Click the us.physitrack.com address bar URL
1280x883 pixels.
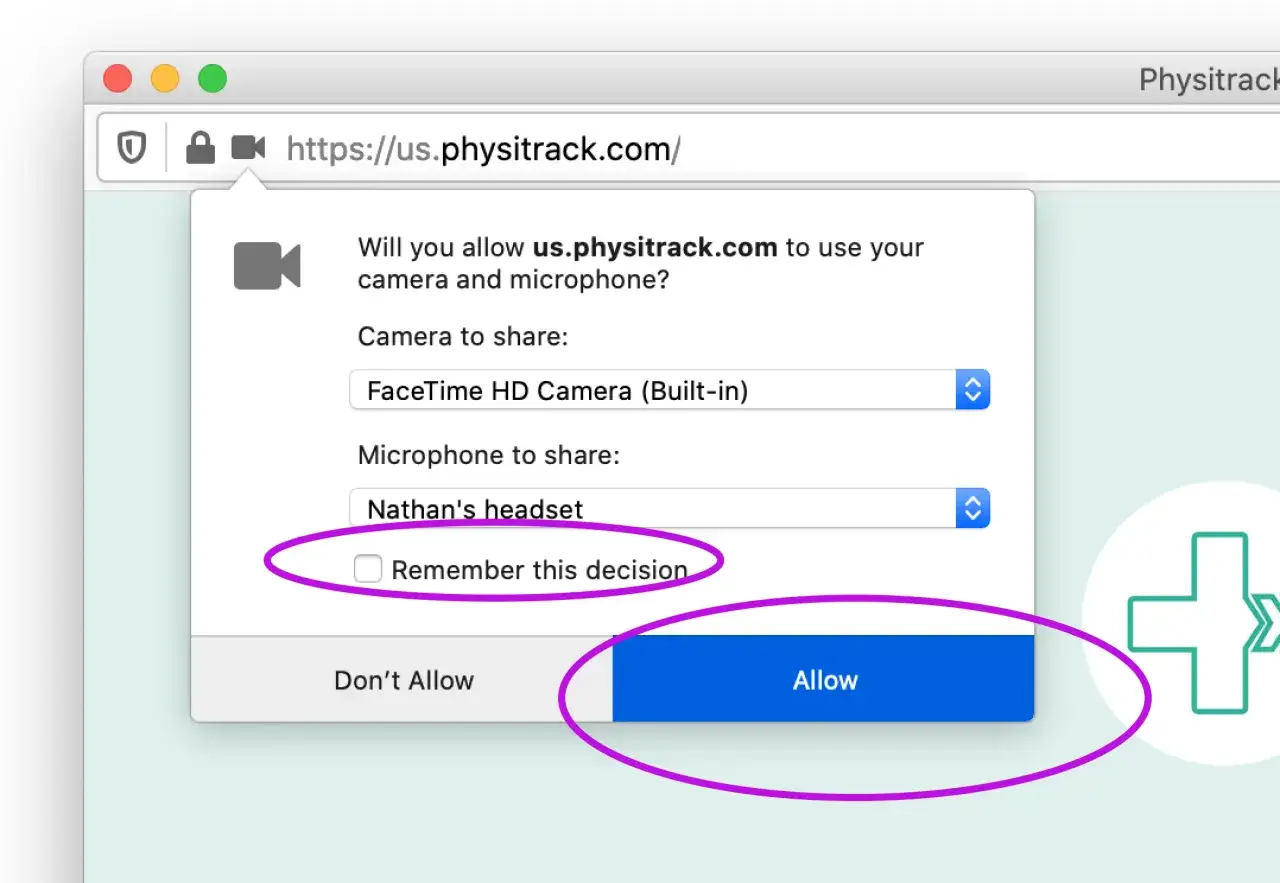pos(483,149)
